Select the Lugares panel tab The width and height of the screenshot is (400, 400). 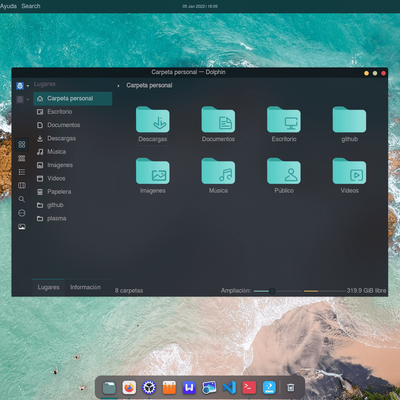48,287
